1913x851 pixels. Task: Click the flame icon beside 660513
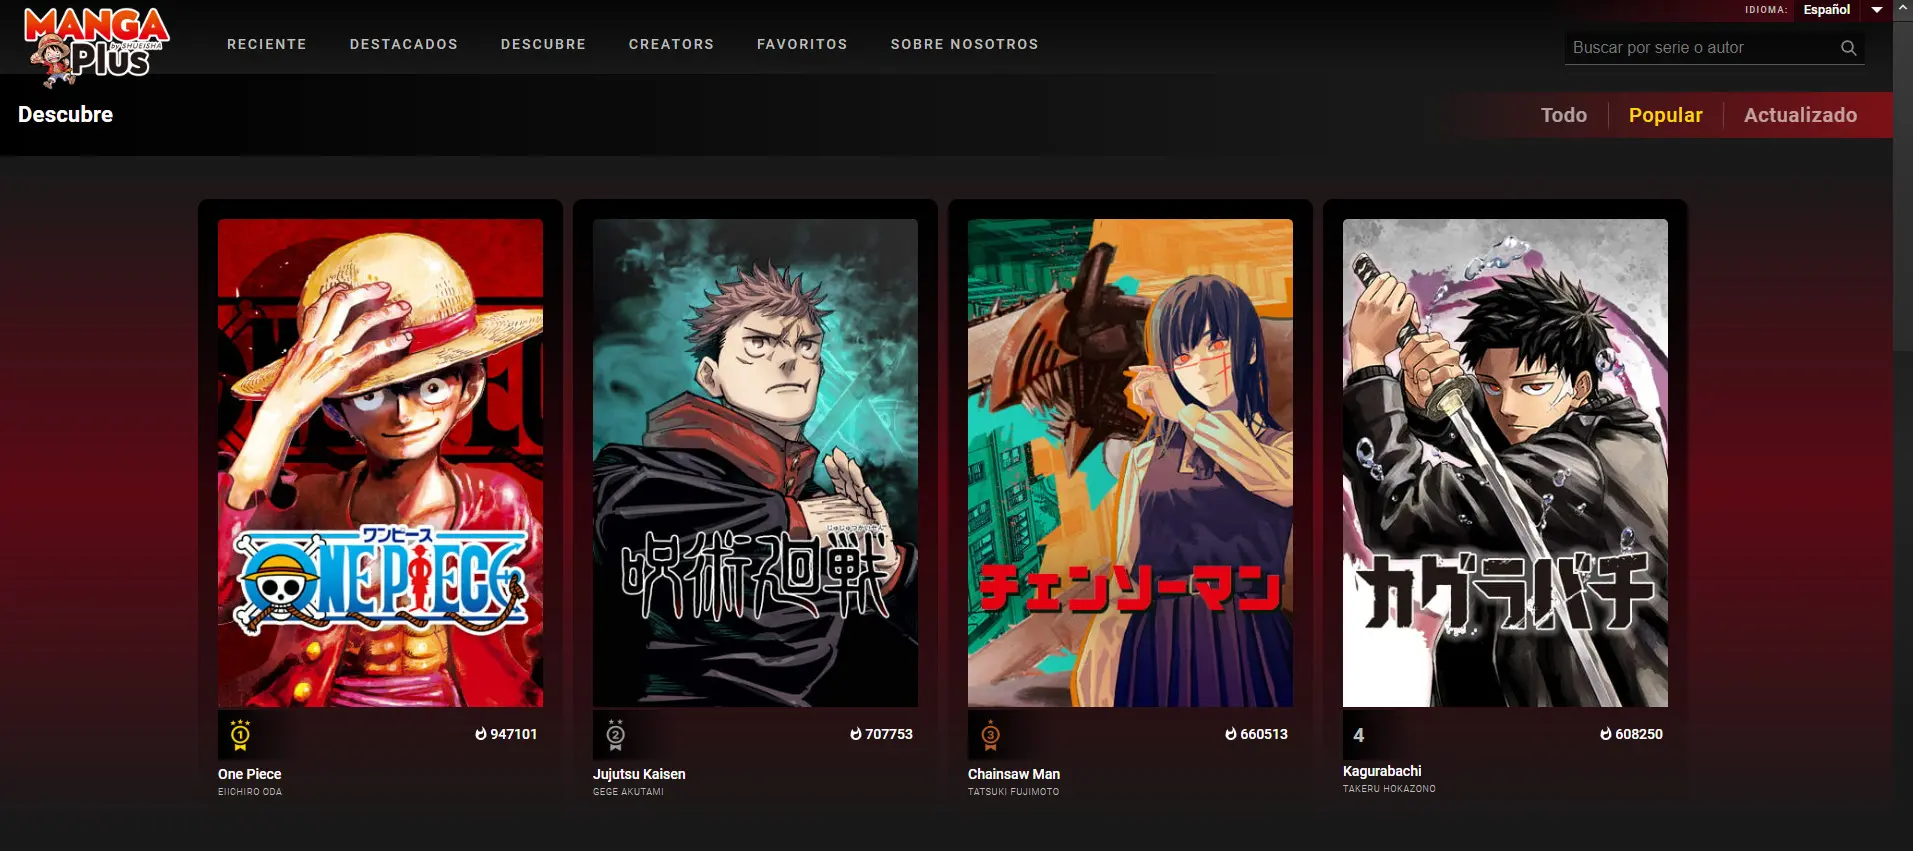(1231, 734)
